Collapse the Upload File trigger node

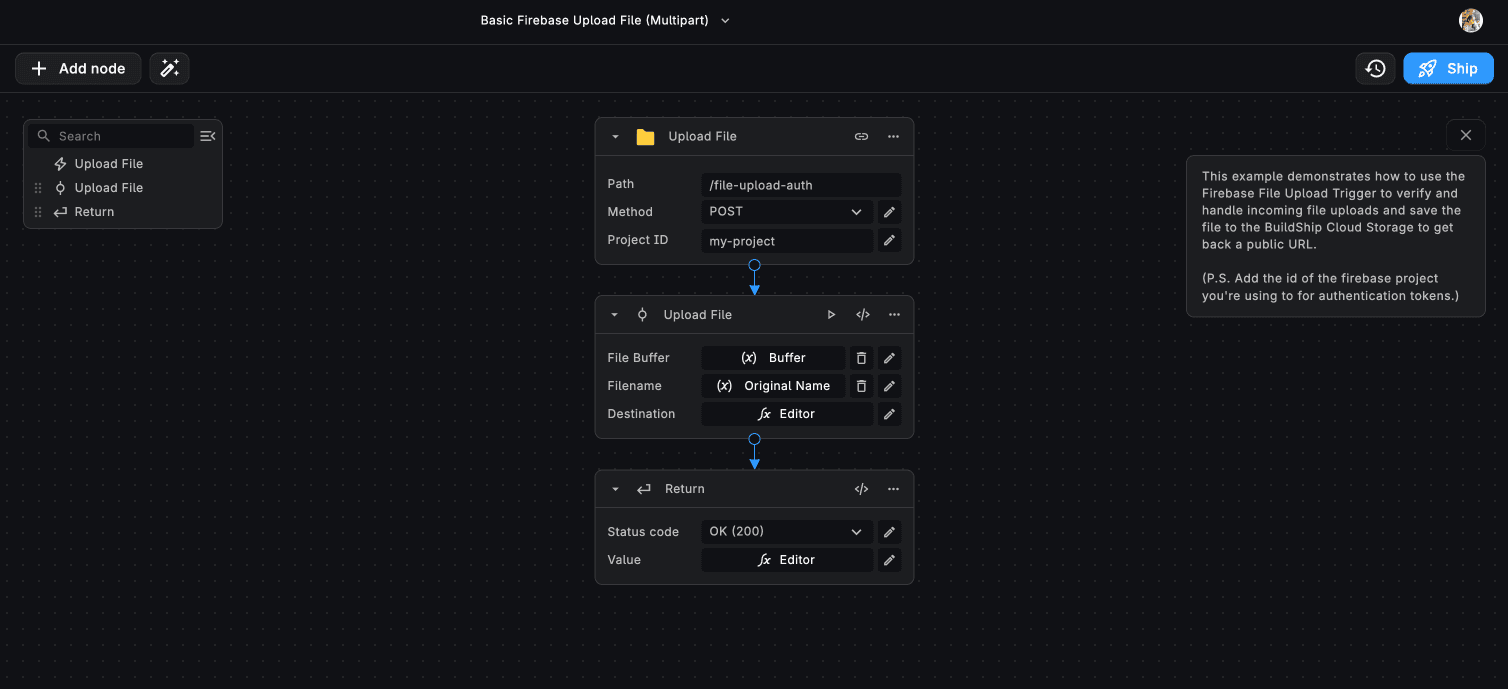pyautogui.click(x=614, y=136)
